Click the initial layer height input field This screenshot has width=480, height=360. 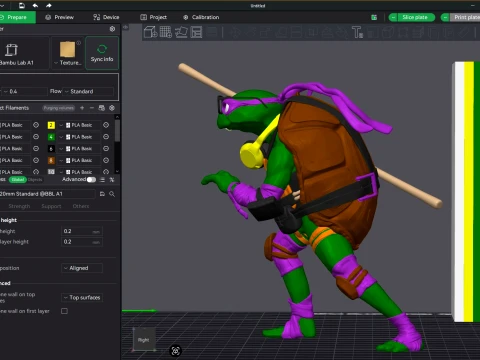click(82, 242)
